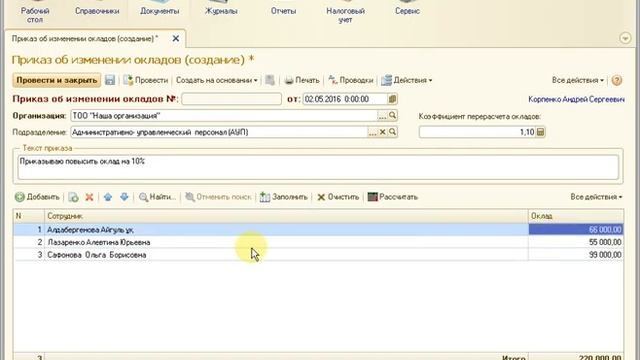The height and width of the screenshot is (360, 640).
Task: Open selection ellipsis for Подразделение
Action: 372,132
